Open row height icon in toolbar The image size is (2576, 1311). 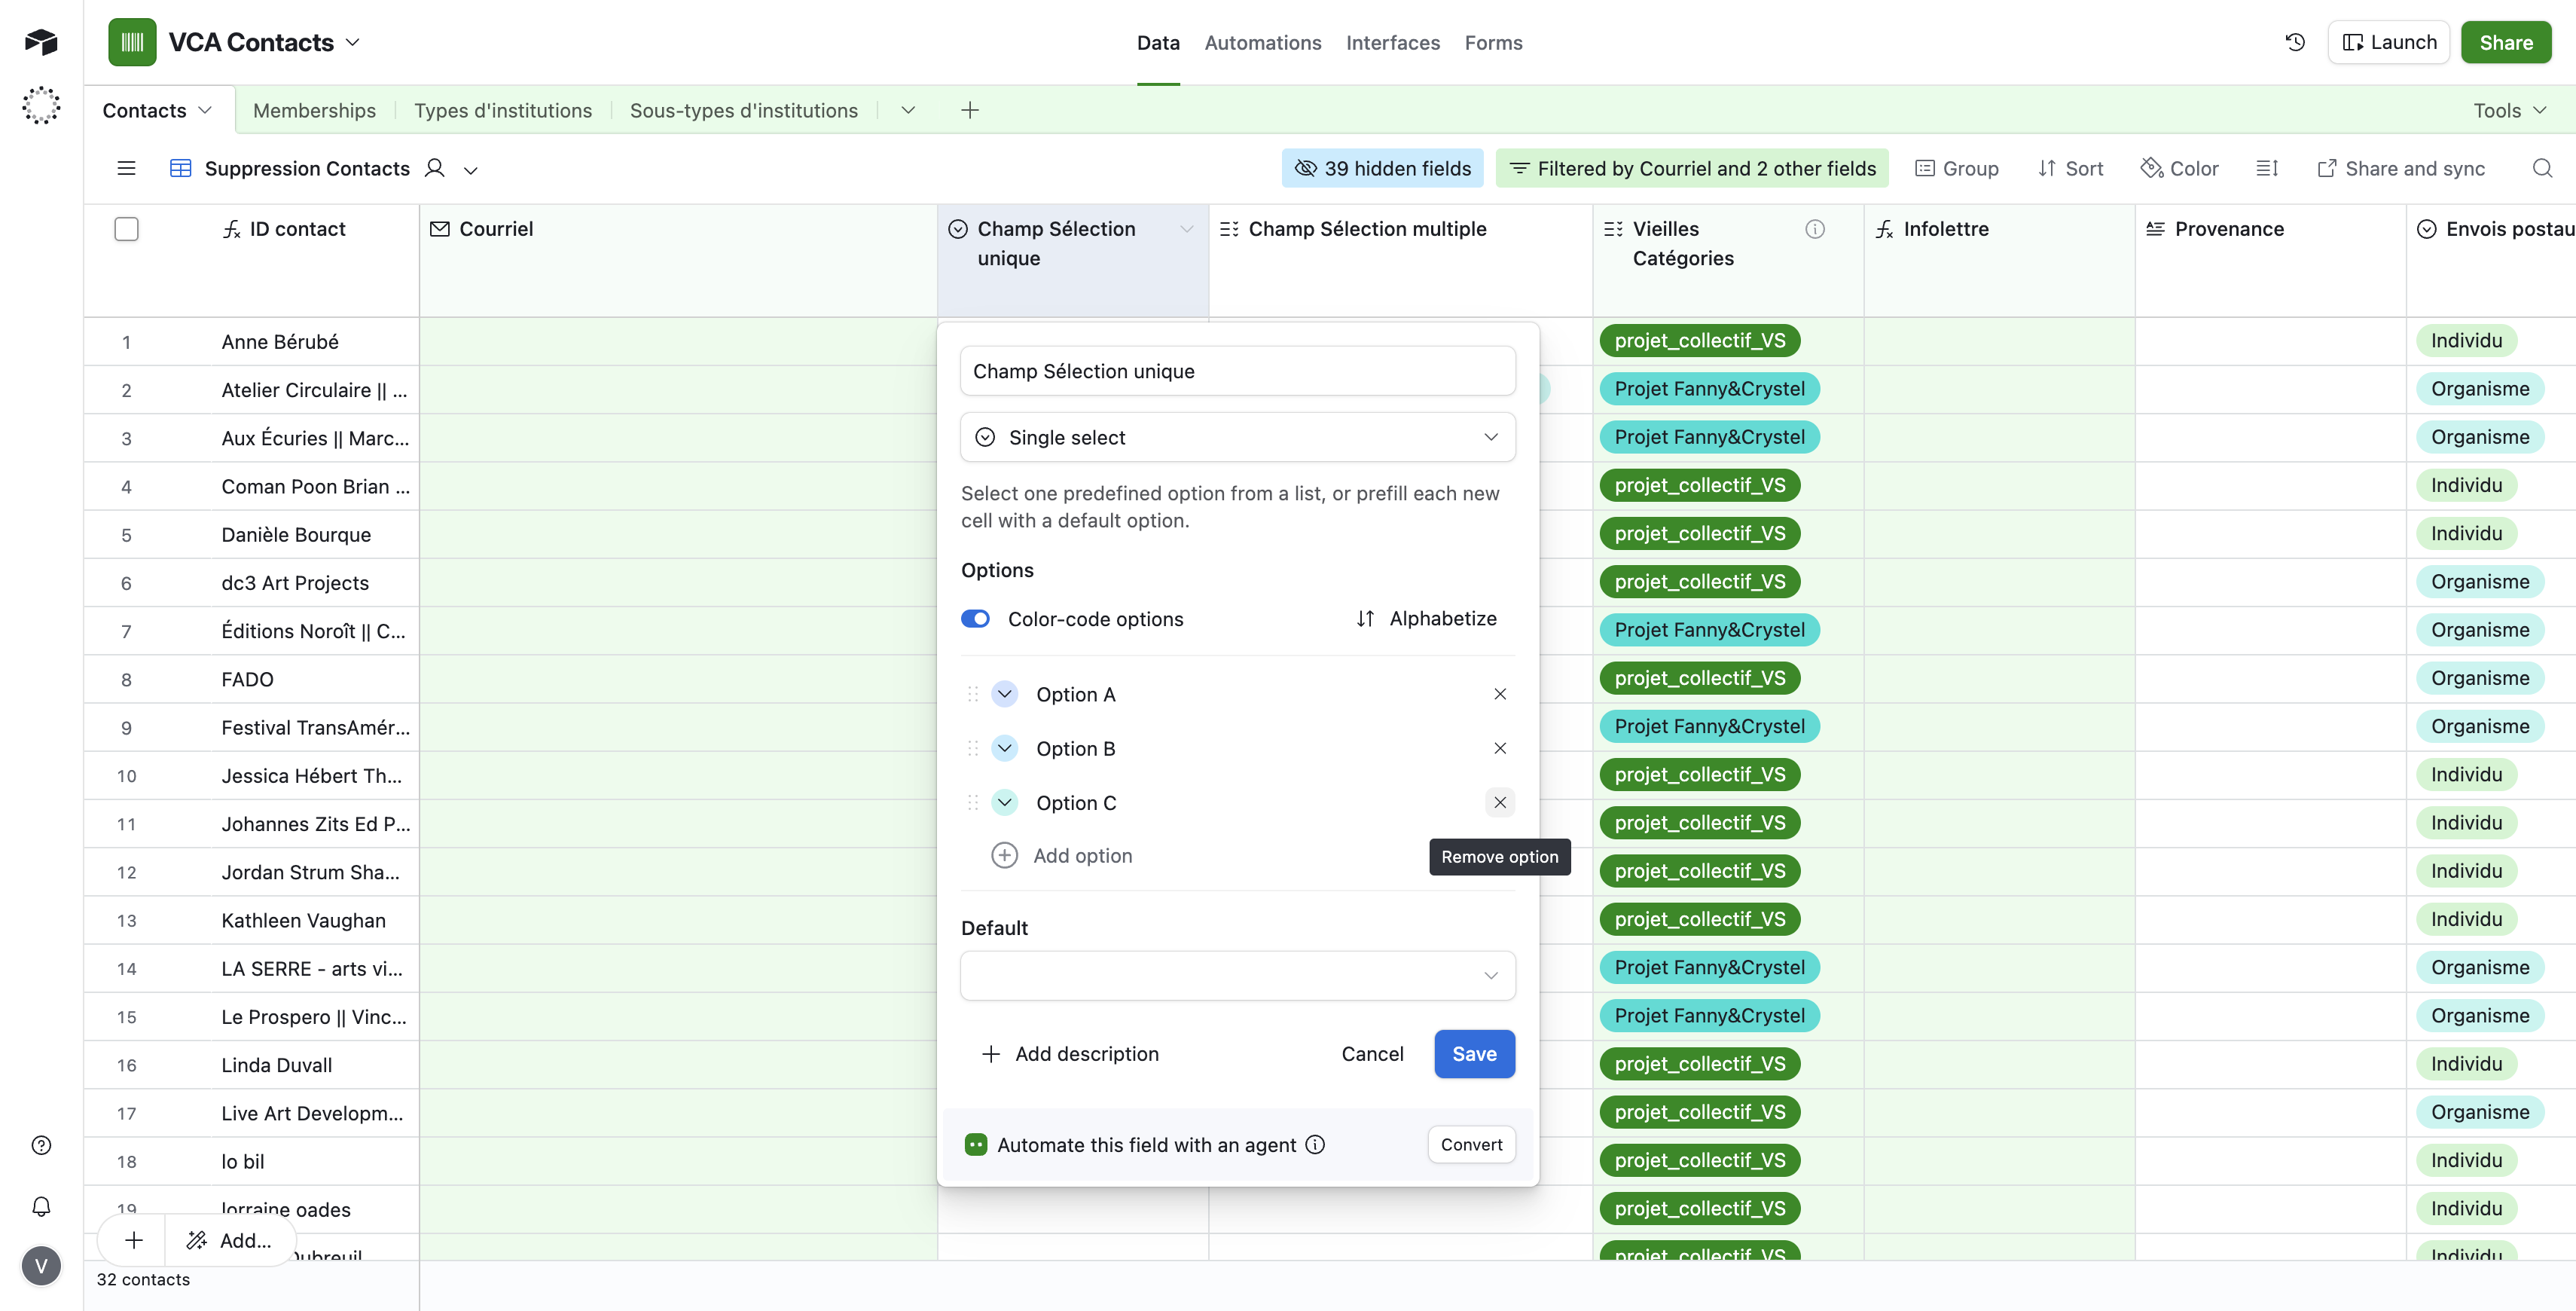pos(2267,168)
